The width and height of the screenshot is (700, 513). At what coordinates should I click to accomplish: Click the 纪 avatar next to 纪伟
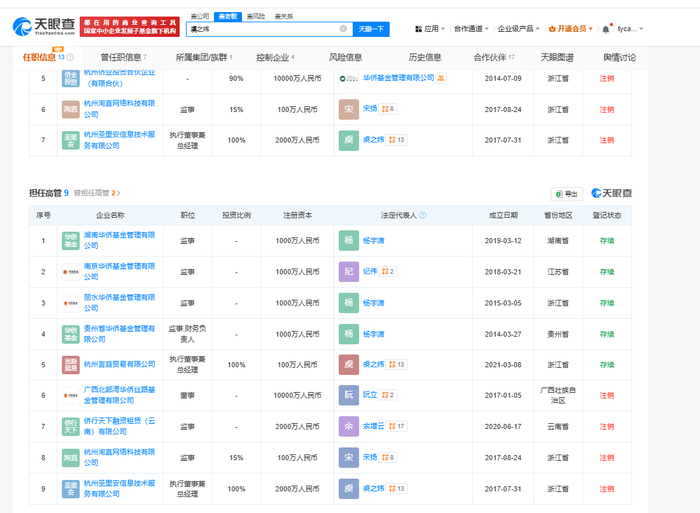[348, 271]
